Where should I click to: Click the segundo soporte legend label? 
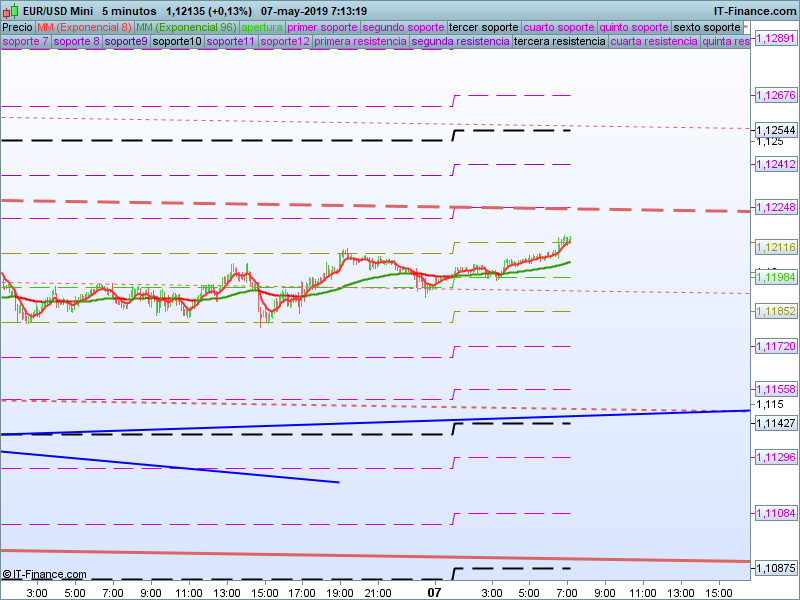(403, 27)
